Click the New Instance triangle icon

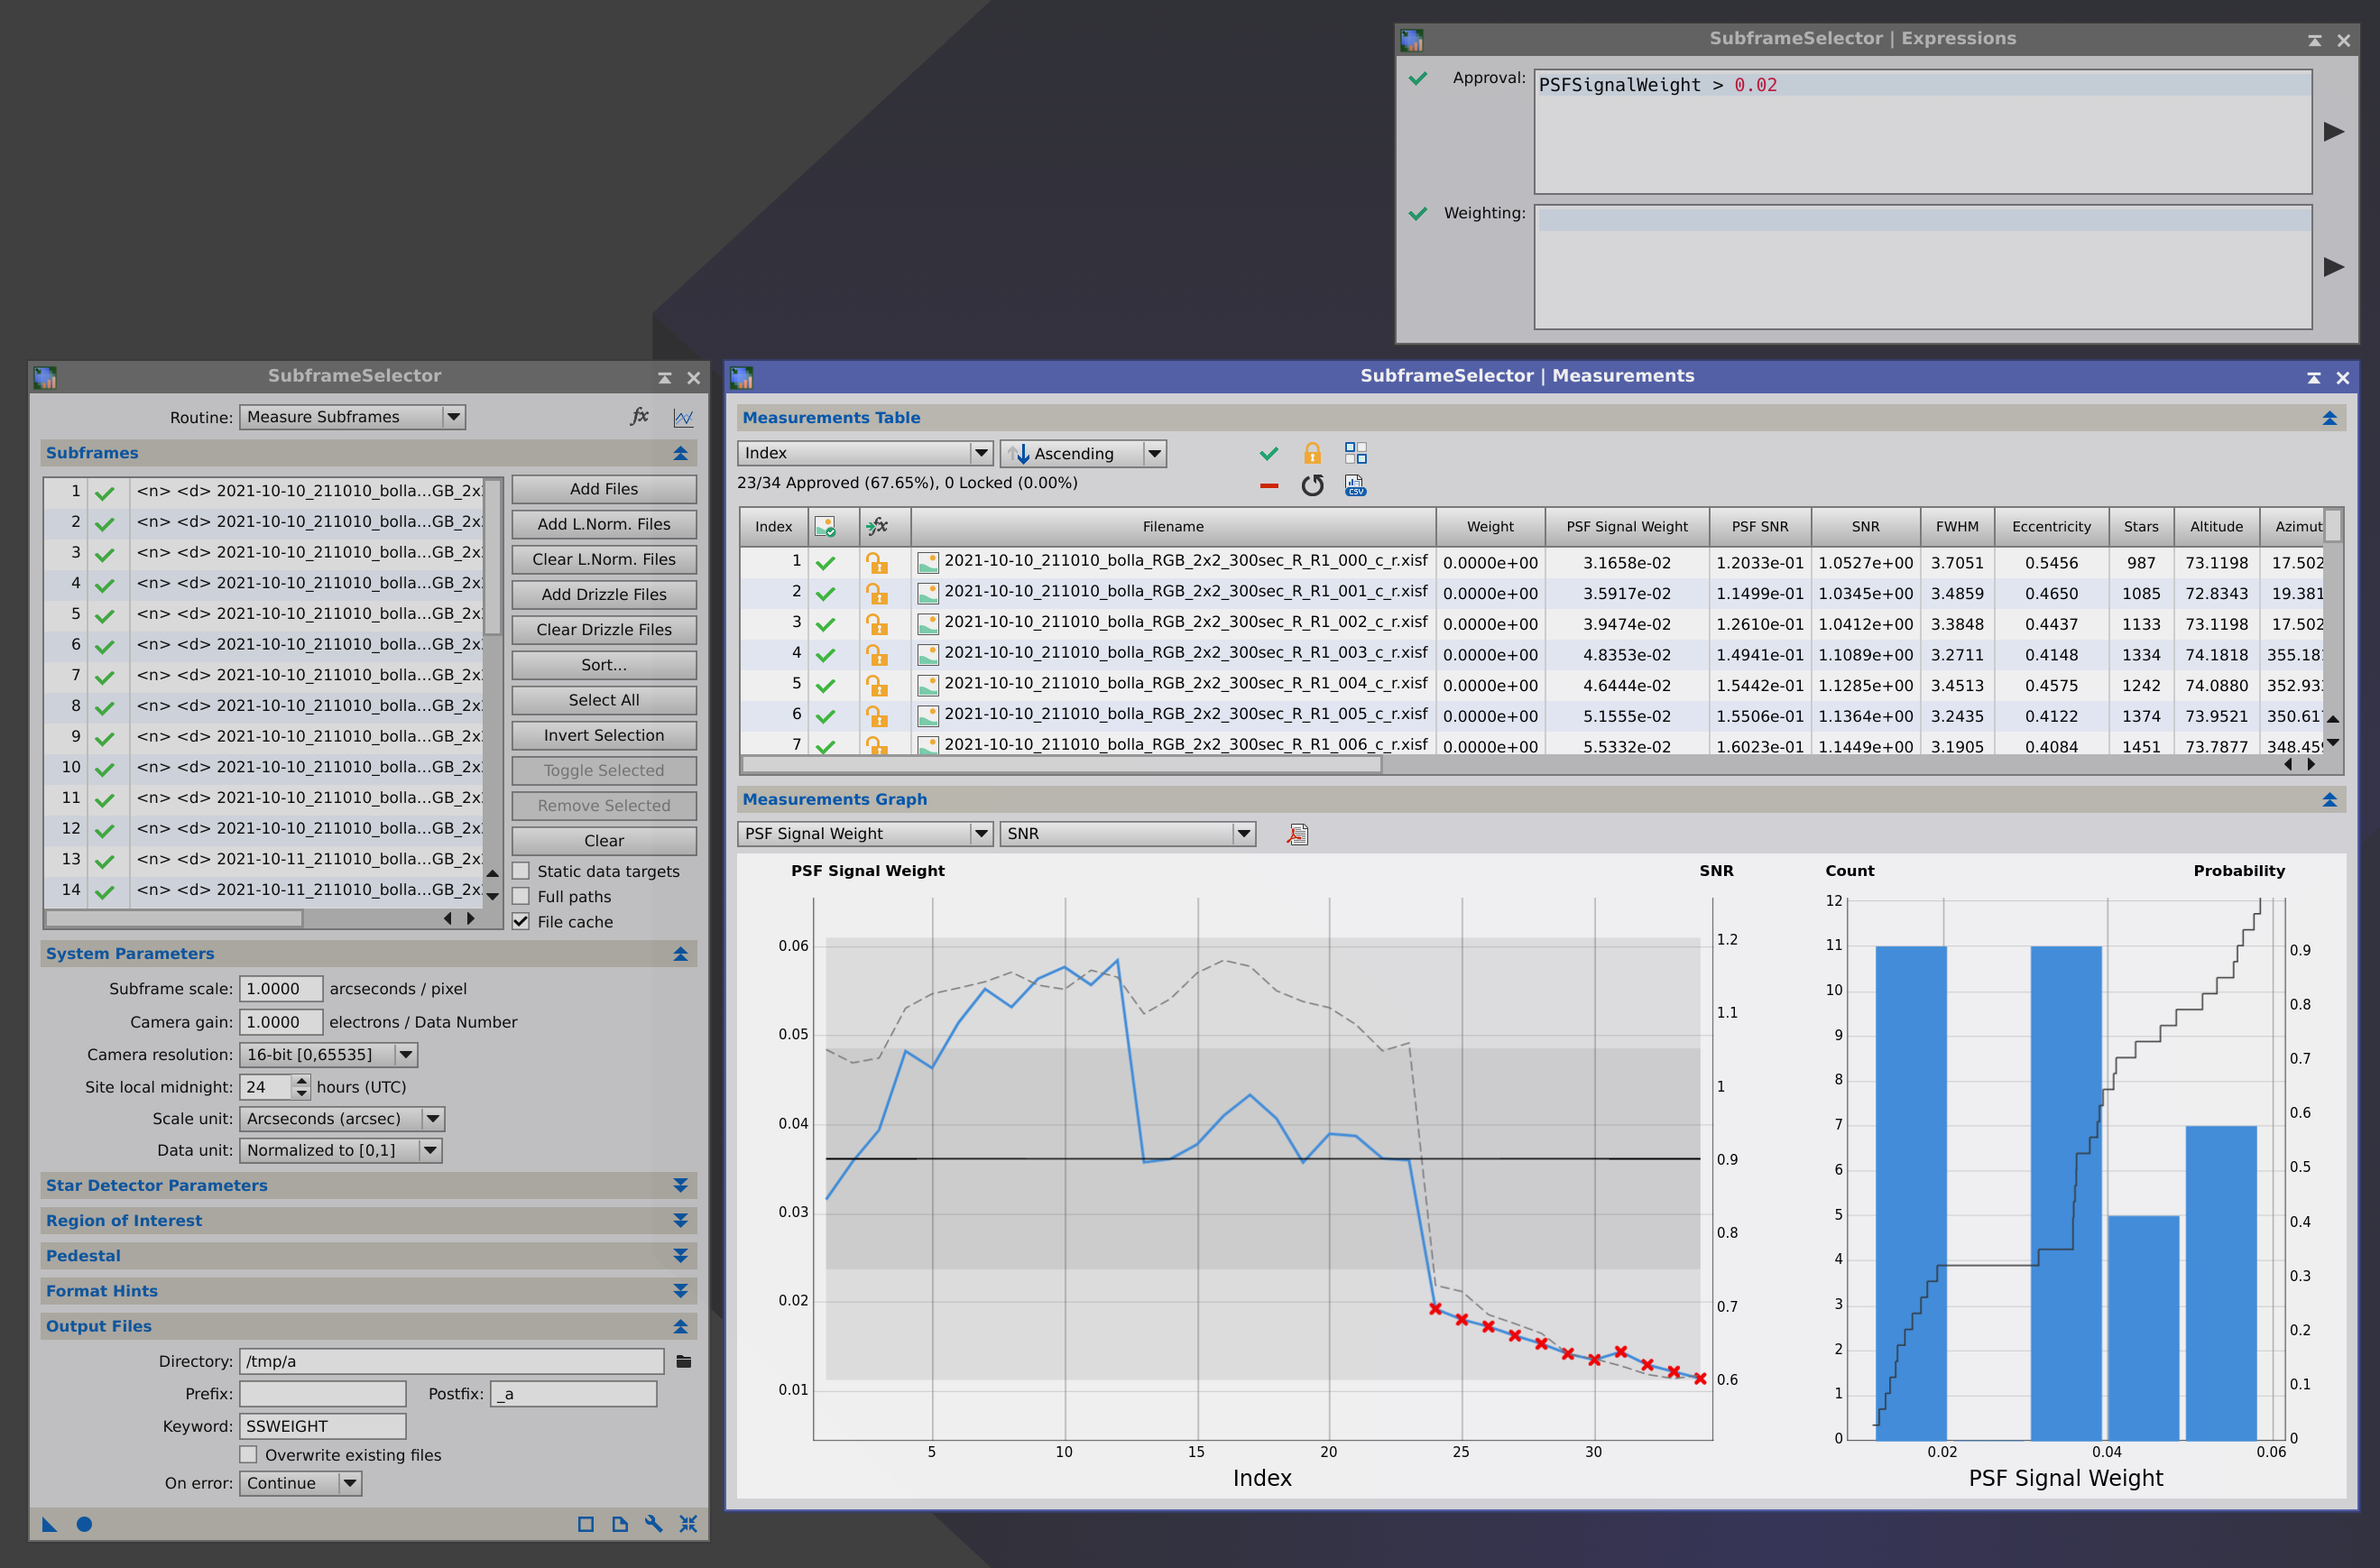coord(49,1524)
